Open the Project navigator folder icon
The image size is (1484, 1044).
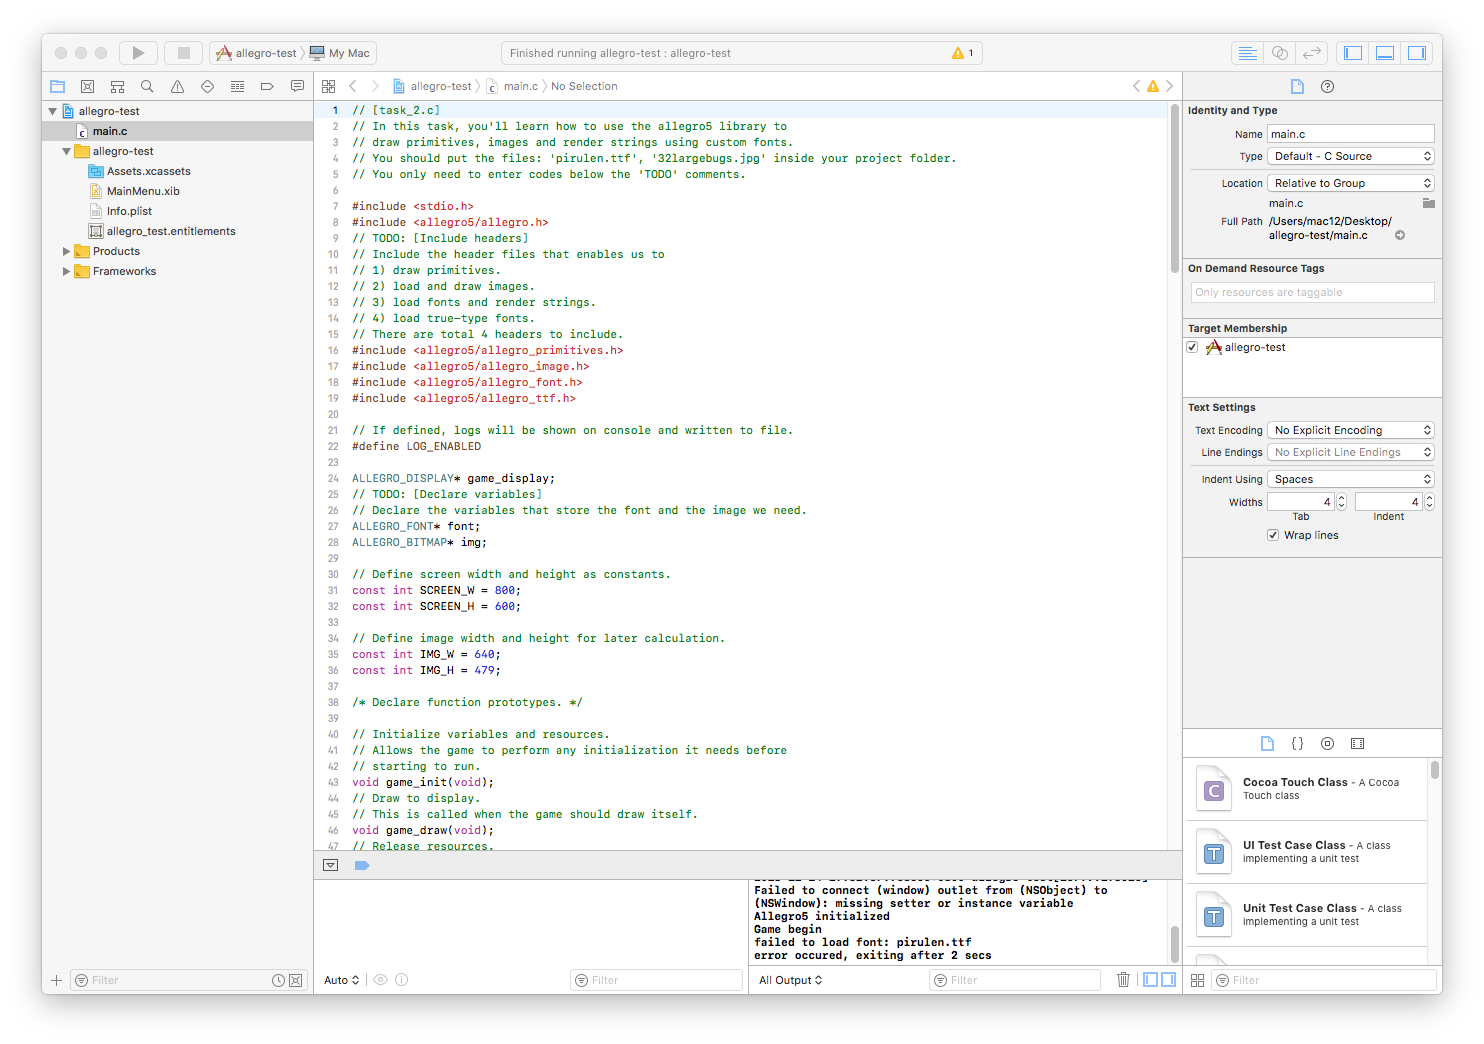click(57, 86)
